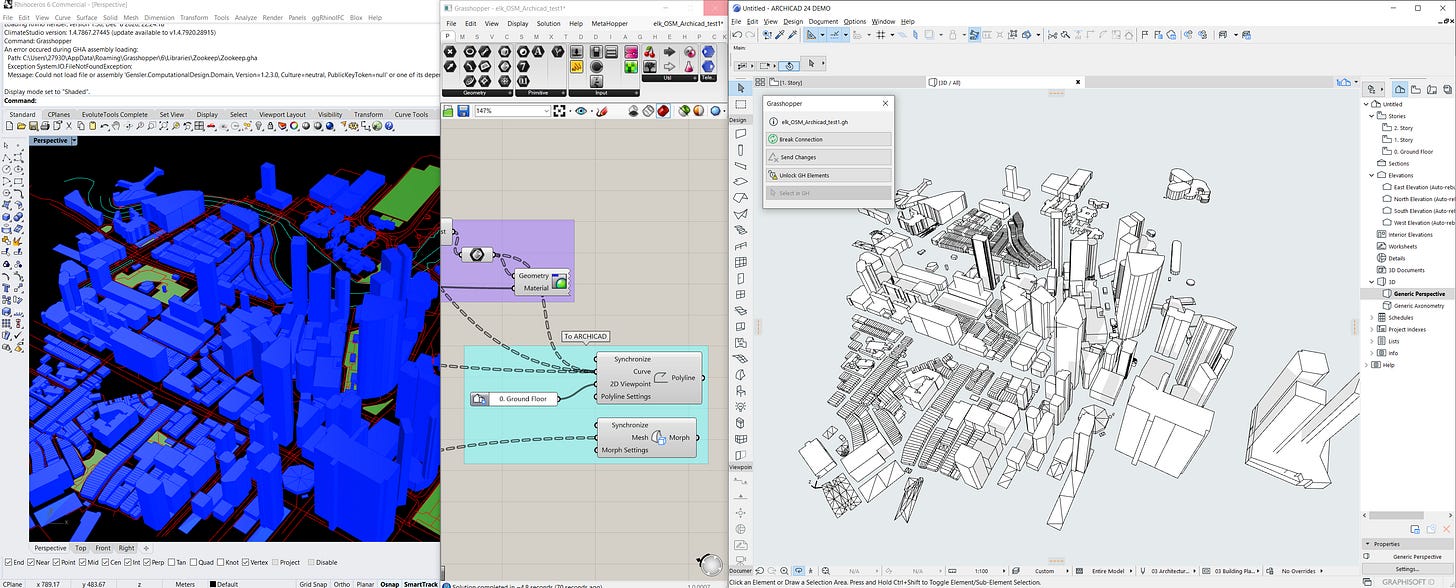Viewport: 1456px width, 588px height.
Task: Click the Default layer color swatch in Rhino statusbar
Action: tap(213, 584)
